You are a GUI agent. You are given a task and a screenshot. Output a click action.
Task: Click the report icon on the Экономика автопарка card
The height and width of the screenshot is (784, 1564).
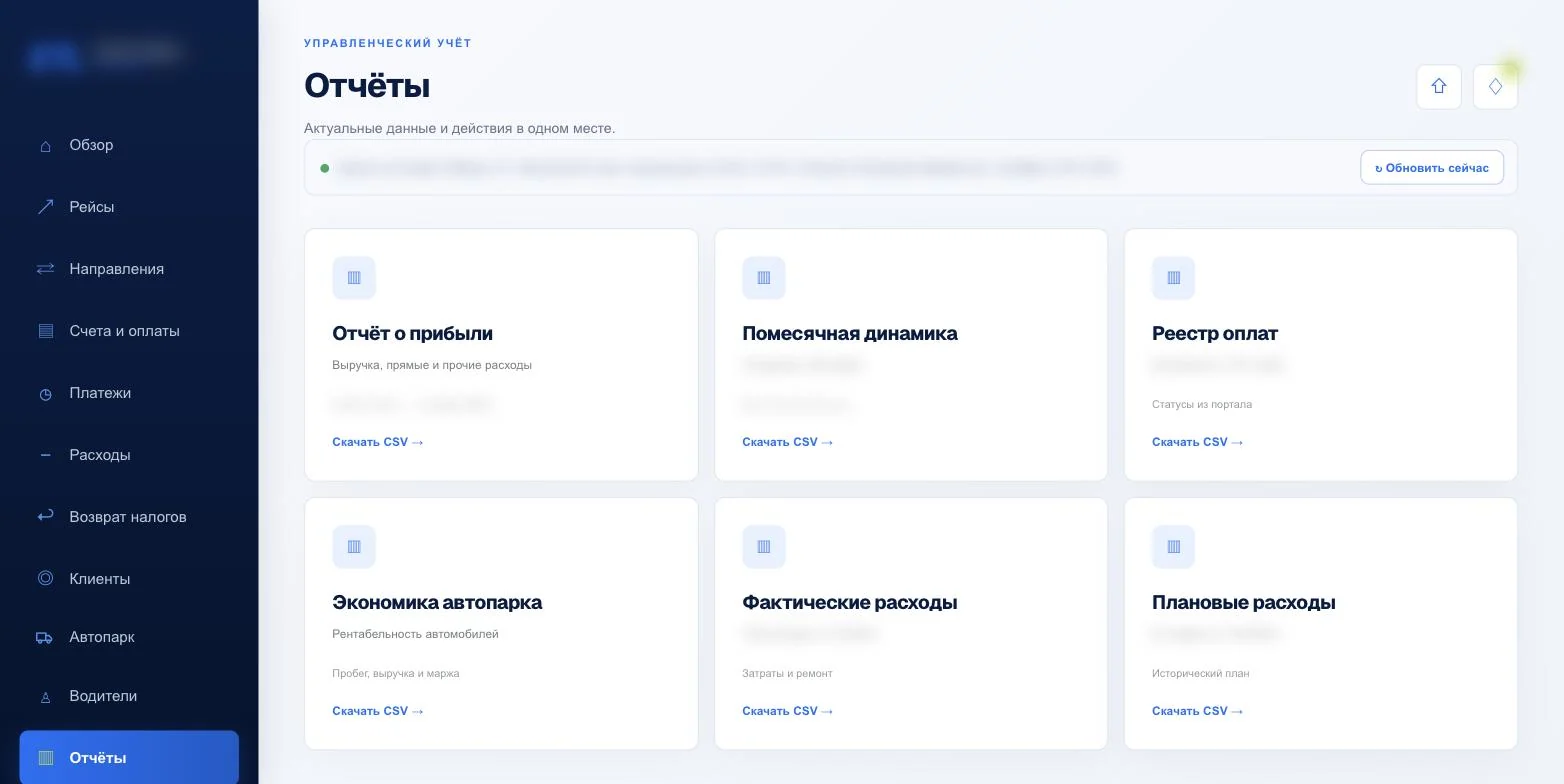(354, 547)
